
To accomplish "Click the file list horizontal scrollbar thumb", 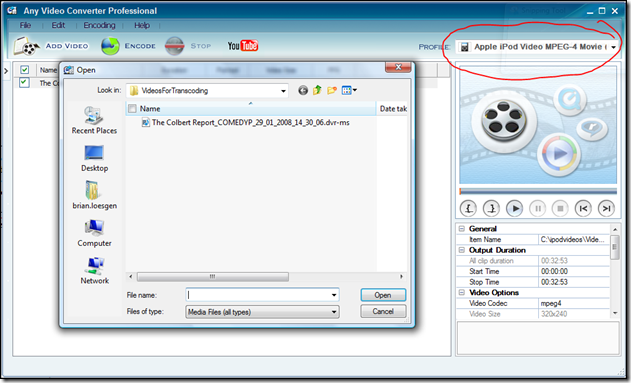I will click(x=212, y=277).
